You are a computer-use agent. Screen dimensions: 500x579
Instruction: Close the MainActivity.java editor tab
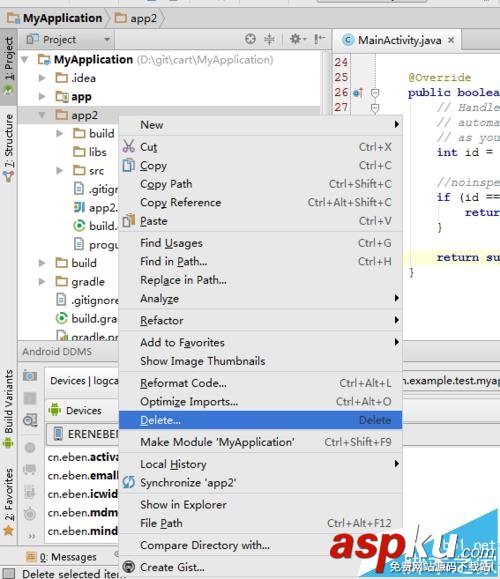[451, 40]
